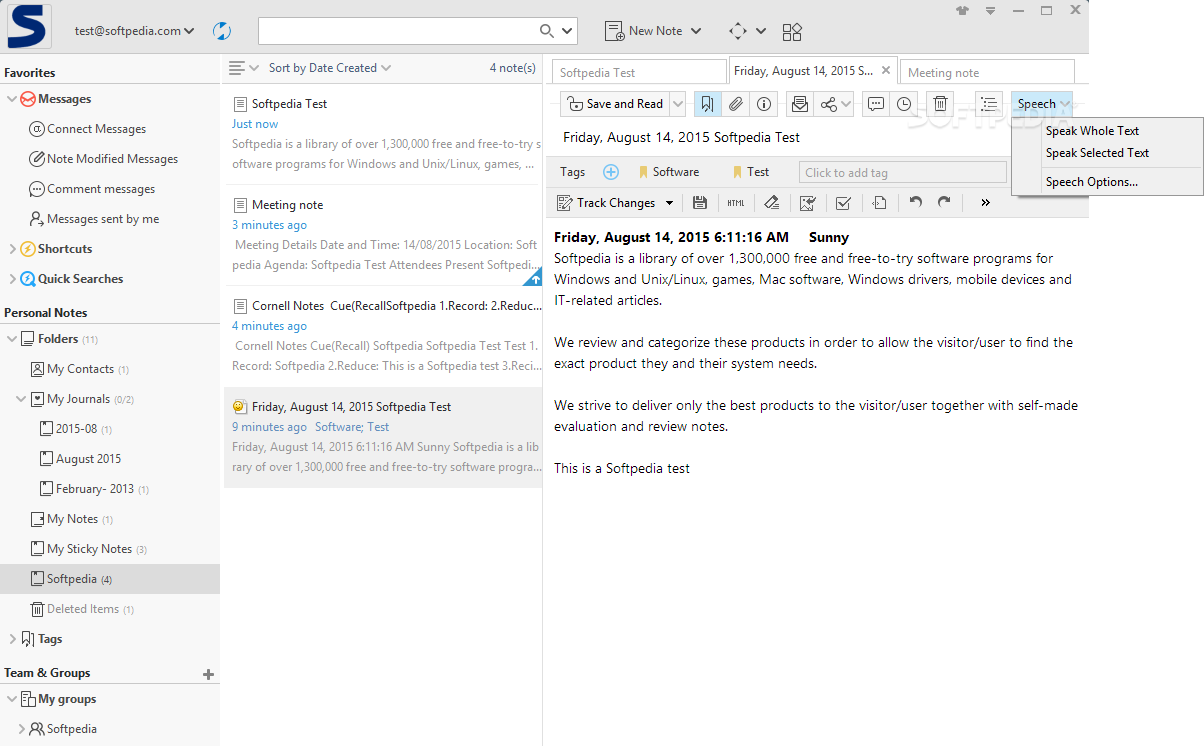Collapse the My Journals folder
The width and height of the screenshot is (1204, 746).
pos(22,399)
